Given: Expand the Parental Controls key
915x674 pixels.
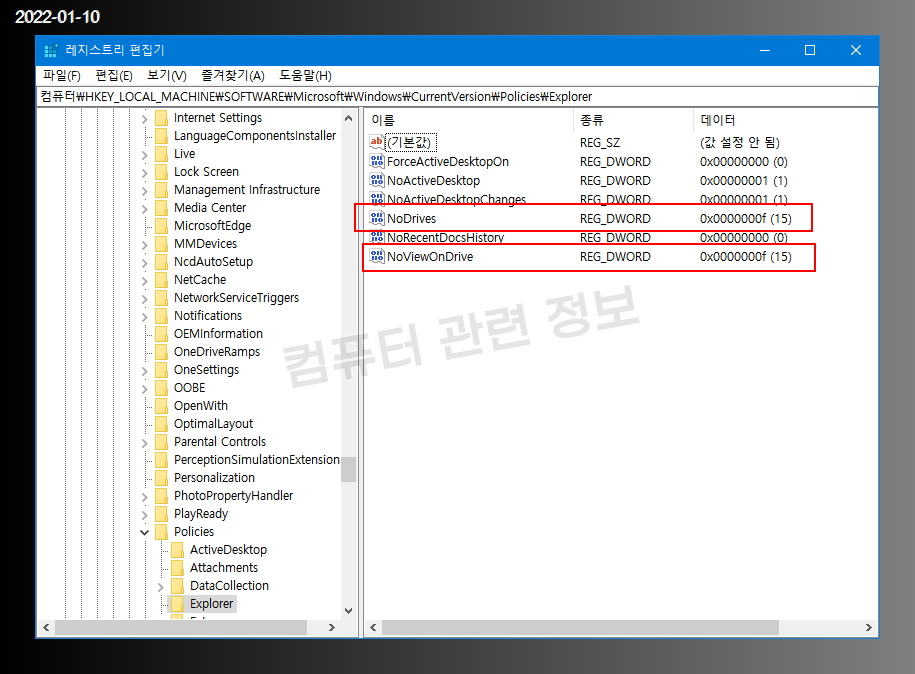Looking at the screenshot, I should 145,443.
